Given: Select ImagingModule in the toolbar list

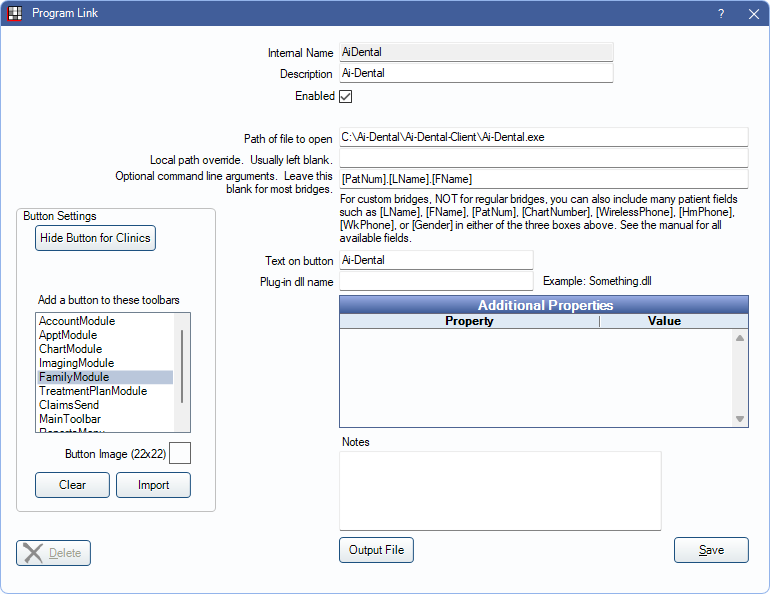Looking at the screenshot, I should coord(76,363).
